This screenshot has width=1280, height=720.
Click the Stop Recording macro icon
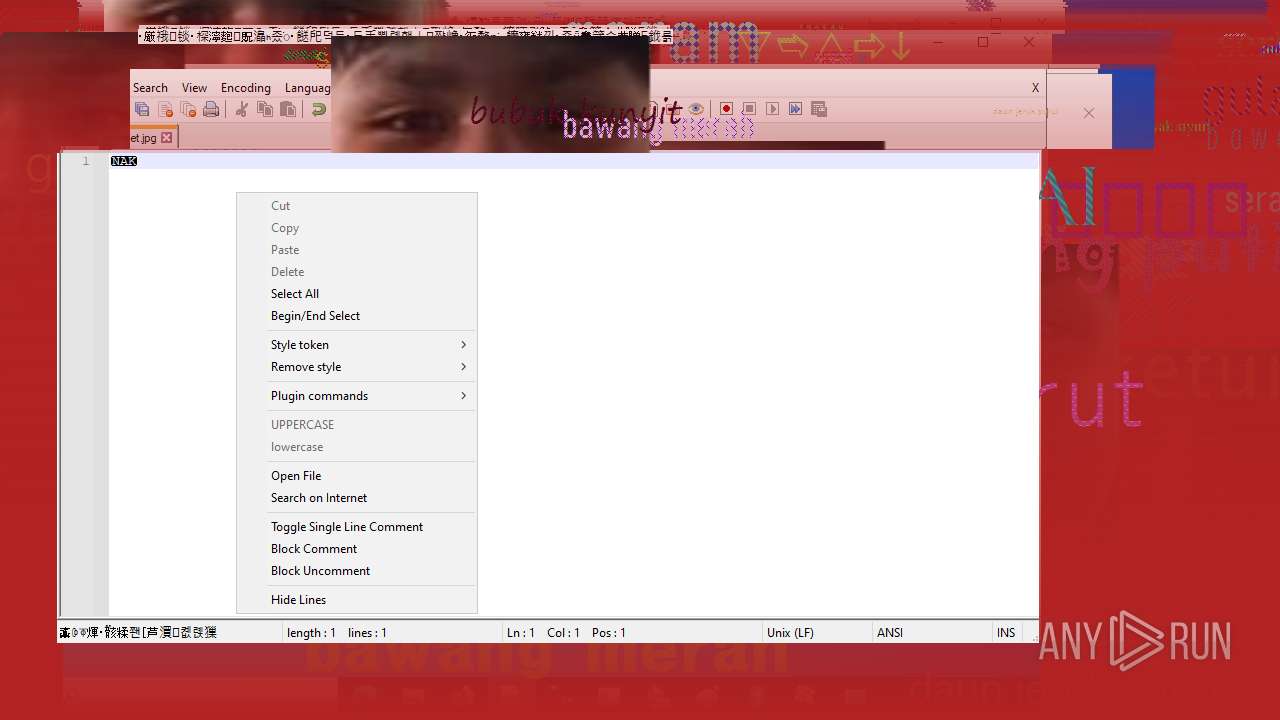coord(749,108)
